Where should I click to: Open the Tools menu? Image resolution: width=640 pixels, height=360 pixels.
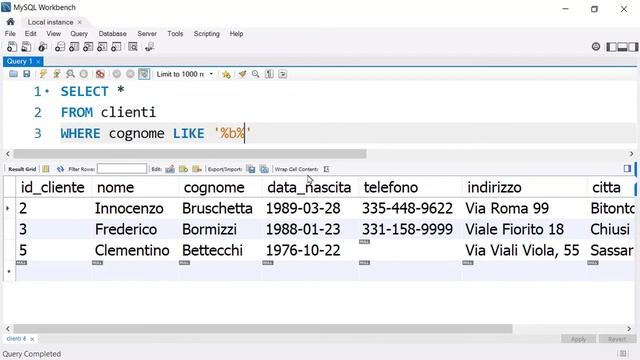[175, 33]
